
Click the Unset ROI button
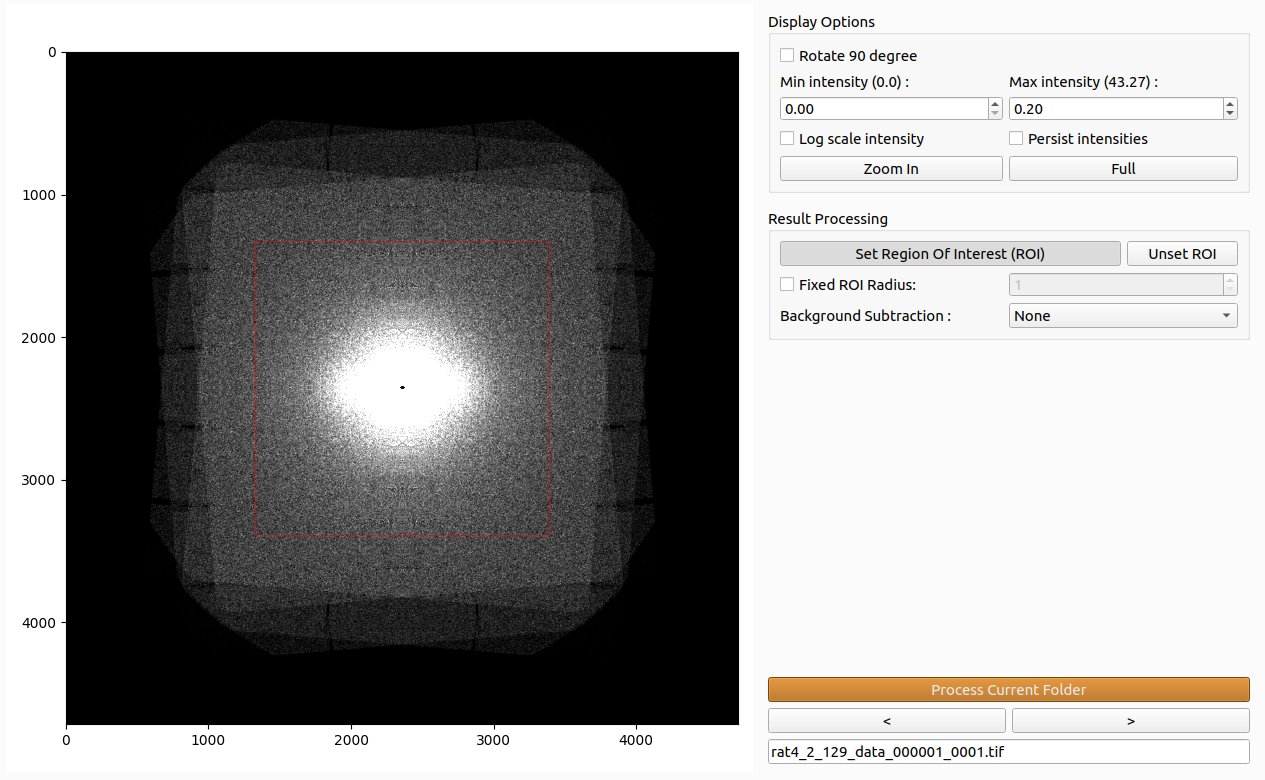point(1182,254)
